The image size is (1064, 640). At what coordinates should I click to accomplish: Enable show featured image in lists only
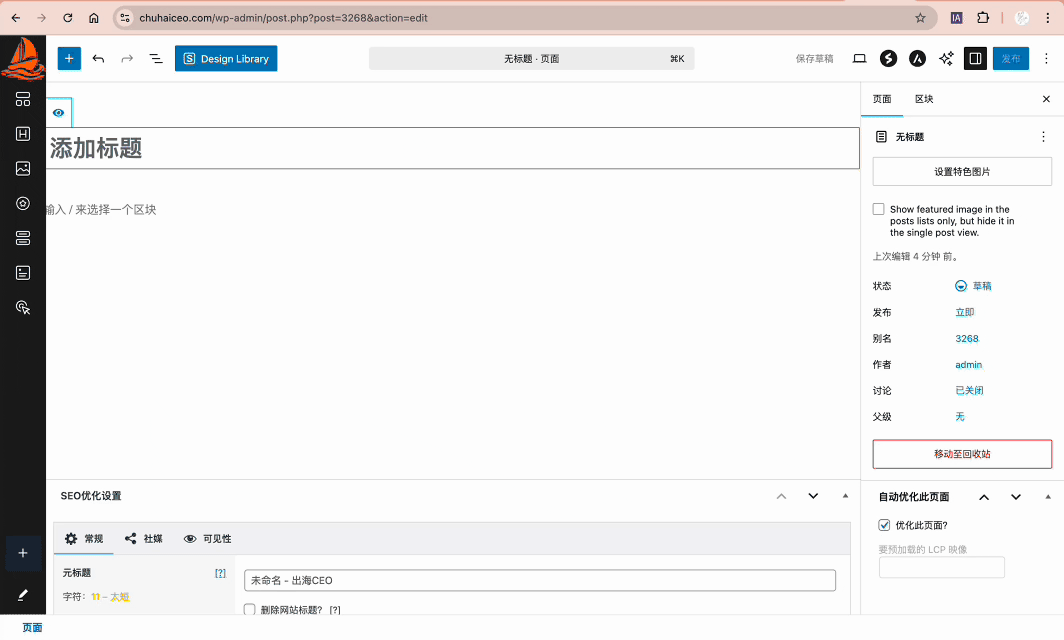879,210
